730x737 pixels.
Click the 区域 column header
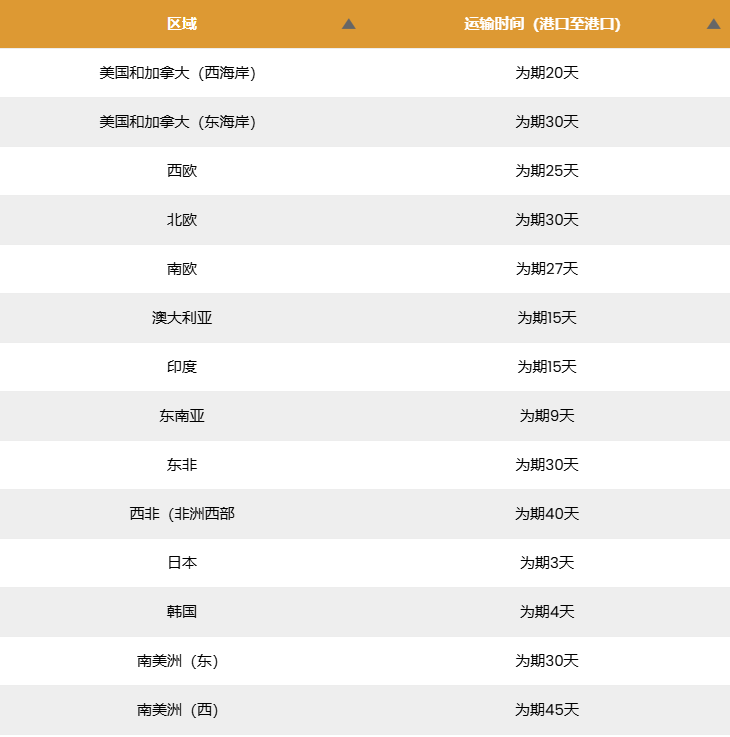pos(182,24)
